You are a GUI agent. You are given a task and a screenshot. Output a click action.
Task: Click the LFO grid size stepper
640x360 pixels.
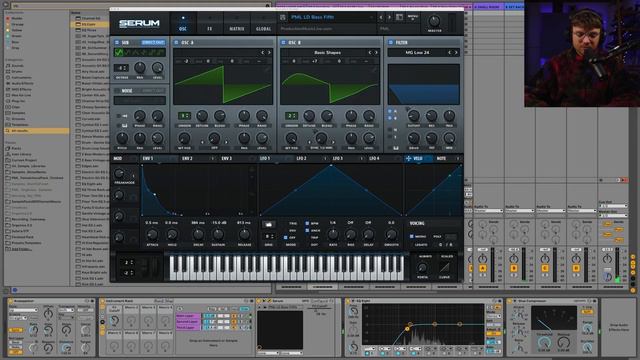tap(269, 236)
